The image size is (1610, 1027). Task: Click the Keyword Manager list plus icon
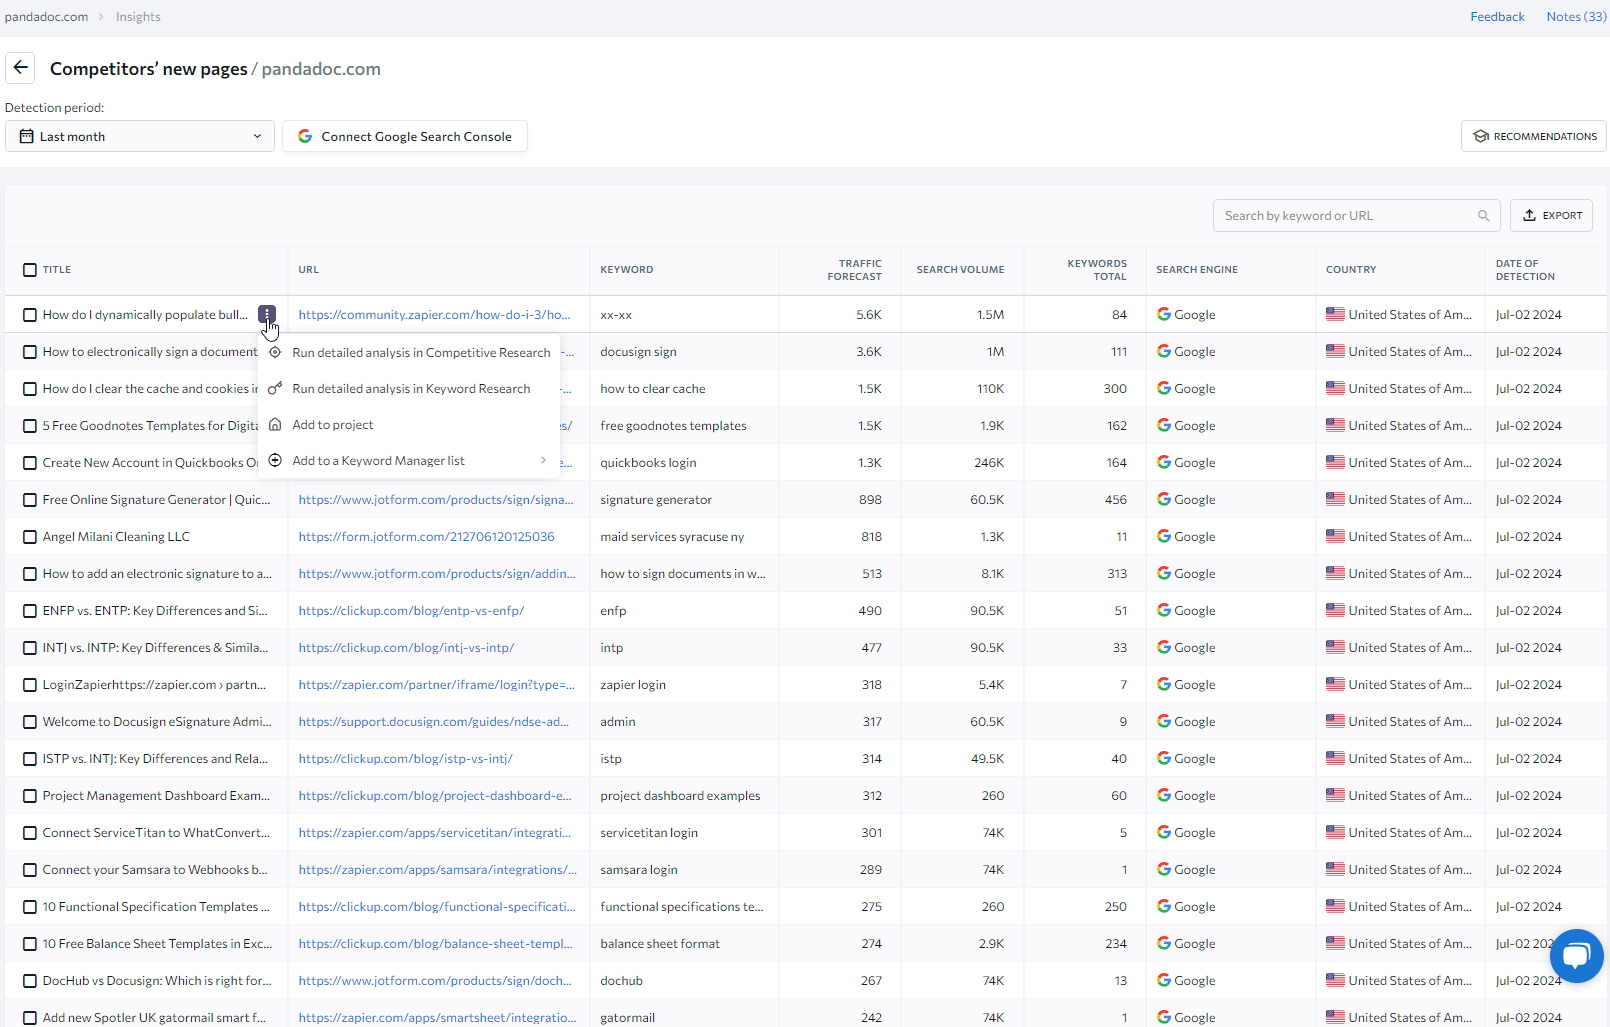point(275,460)
